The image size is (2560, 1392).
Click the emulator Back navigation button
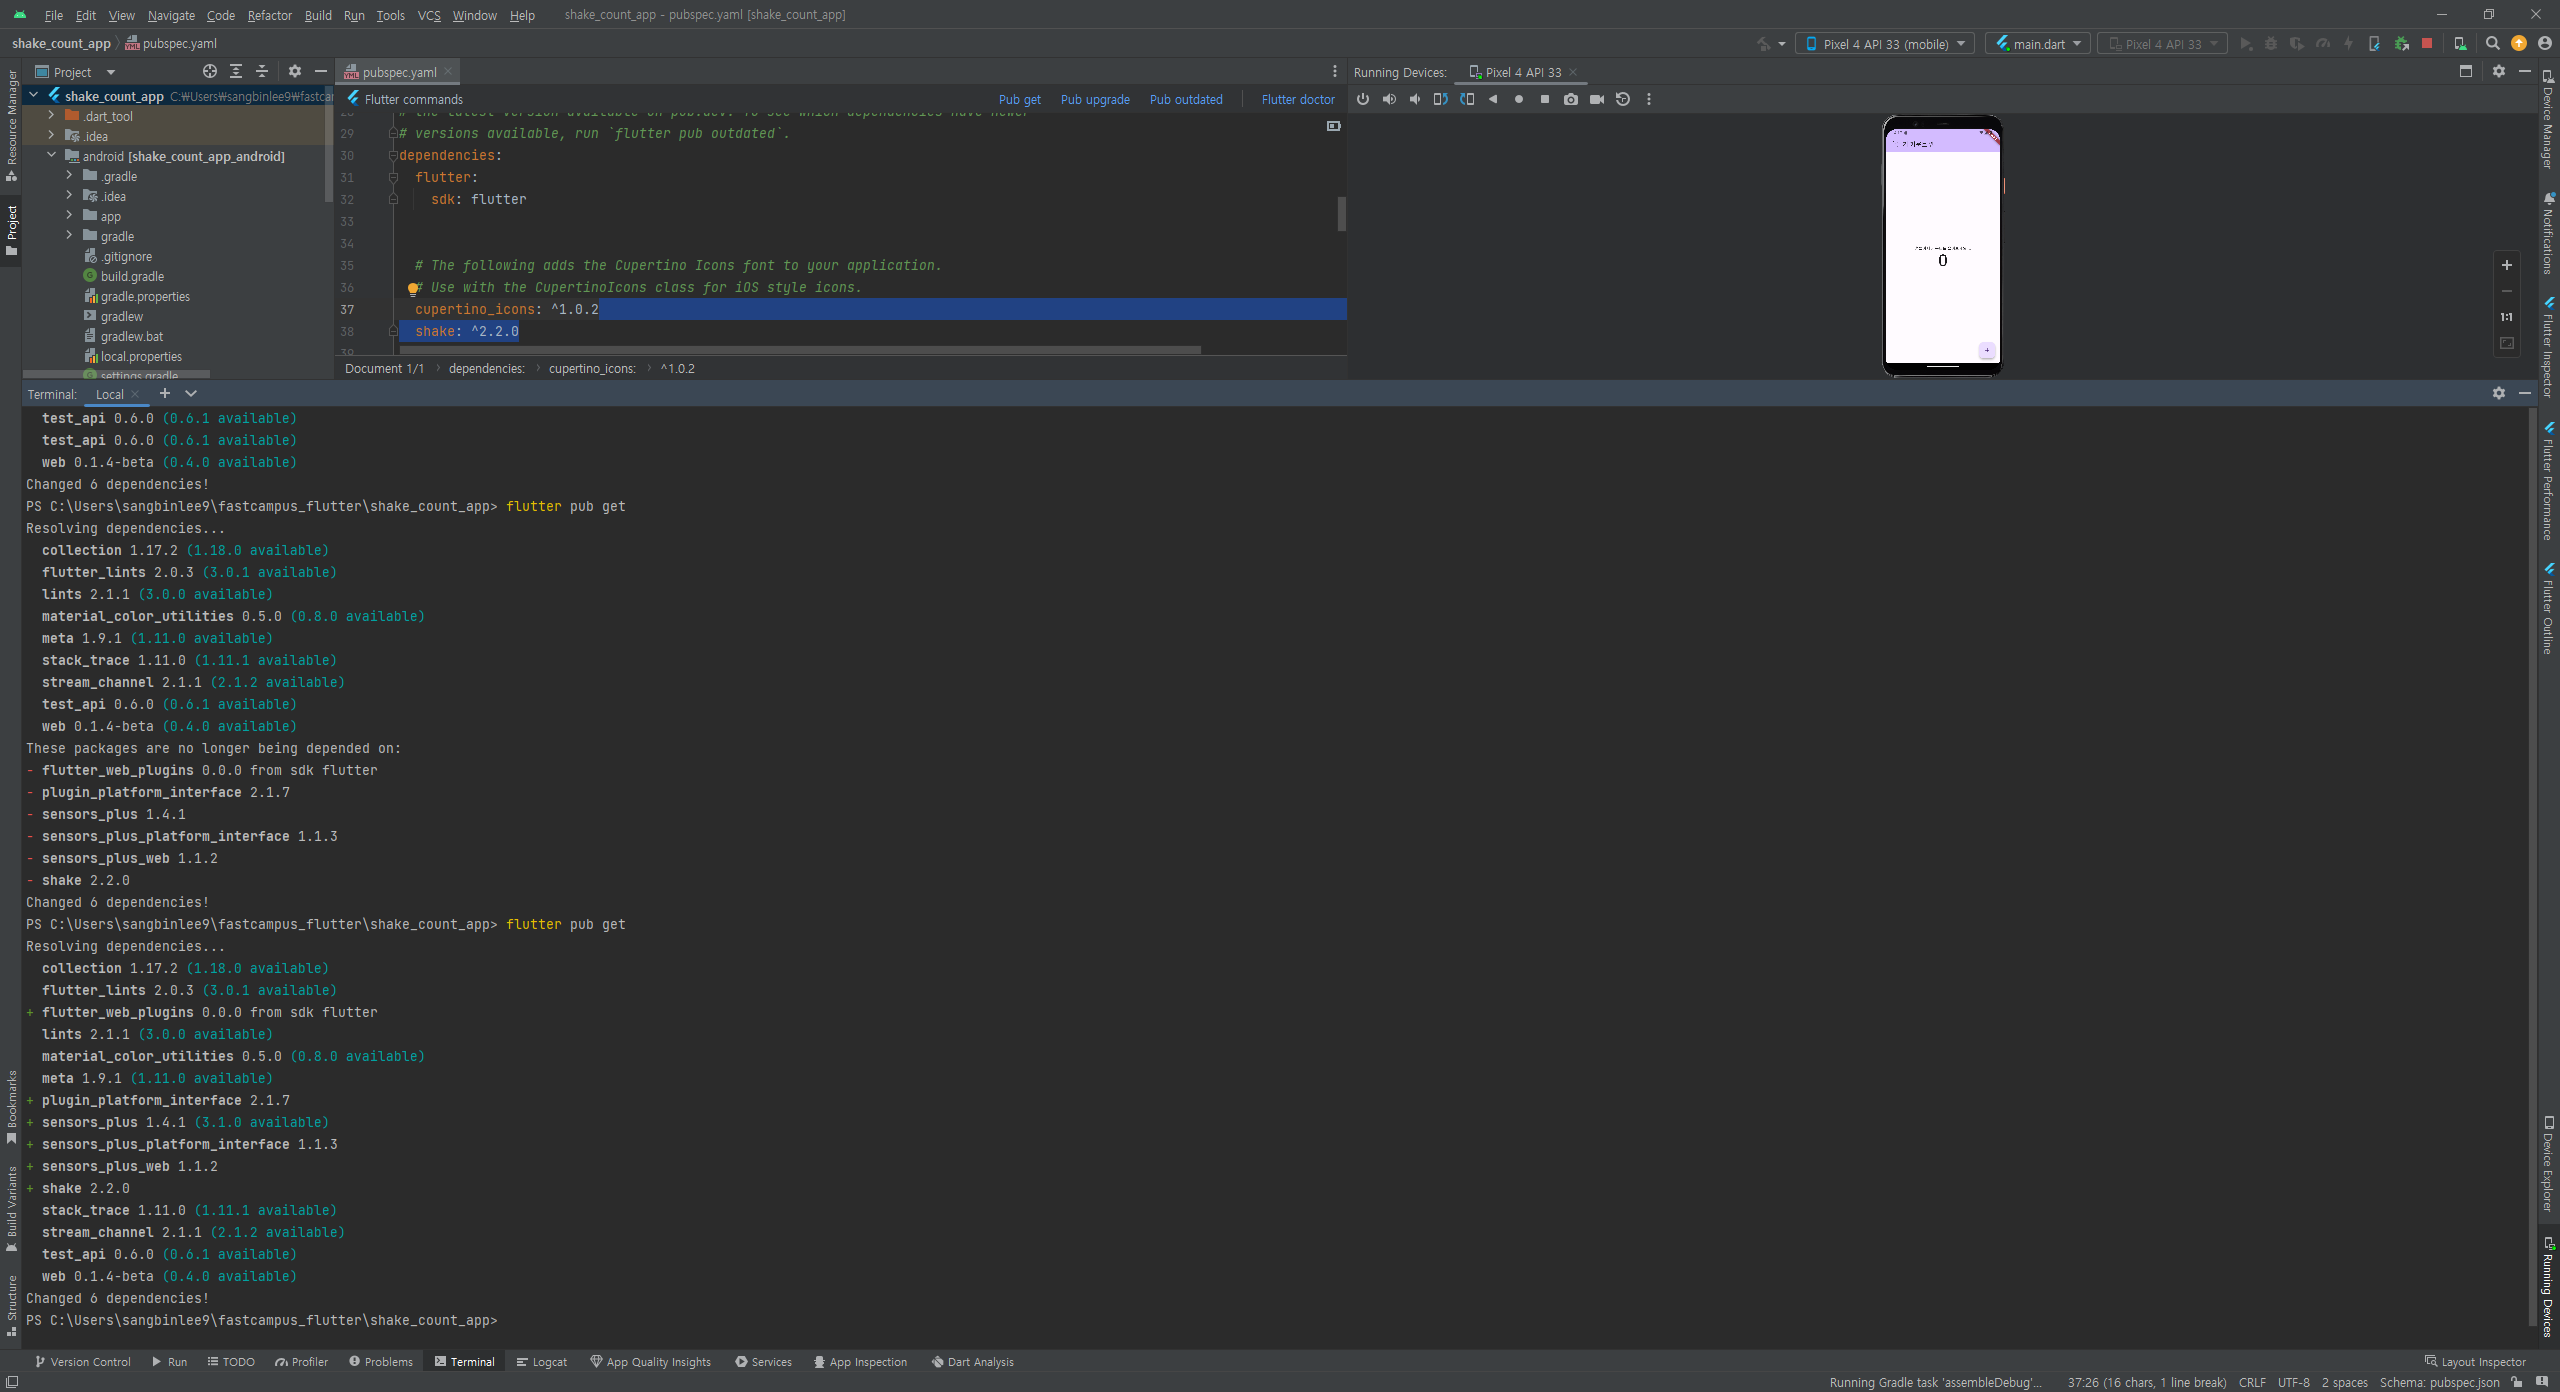coord(1493,99)
